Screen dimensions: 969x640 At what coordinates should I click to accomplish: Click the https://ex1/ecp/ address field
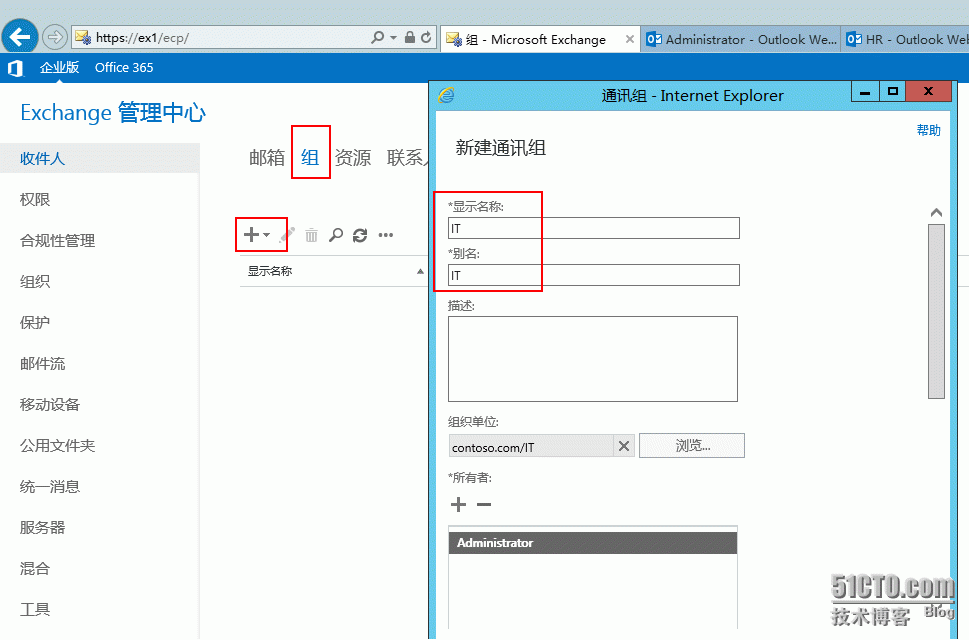pyautogui.click(x=219, y=37)
